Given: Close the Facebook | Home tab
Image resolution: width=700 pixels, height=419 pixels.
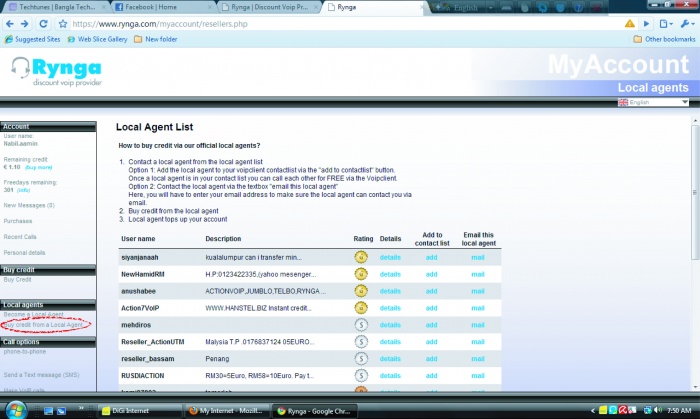Looking at the screenshot, I should point(210,7).
